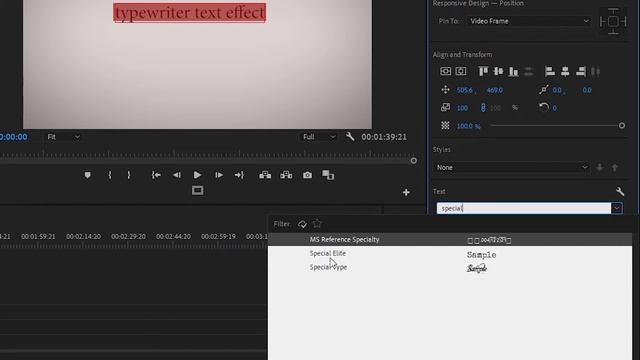Screen dimensions: 640x360
Task: Open the Comparison View button
Action: (x=328, y=175)
